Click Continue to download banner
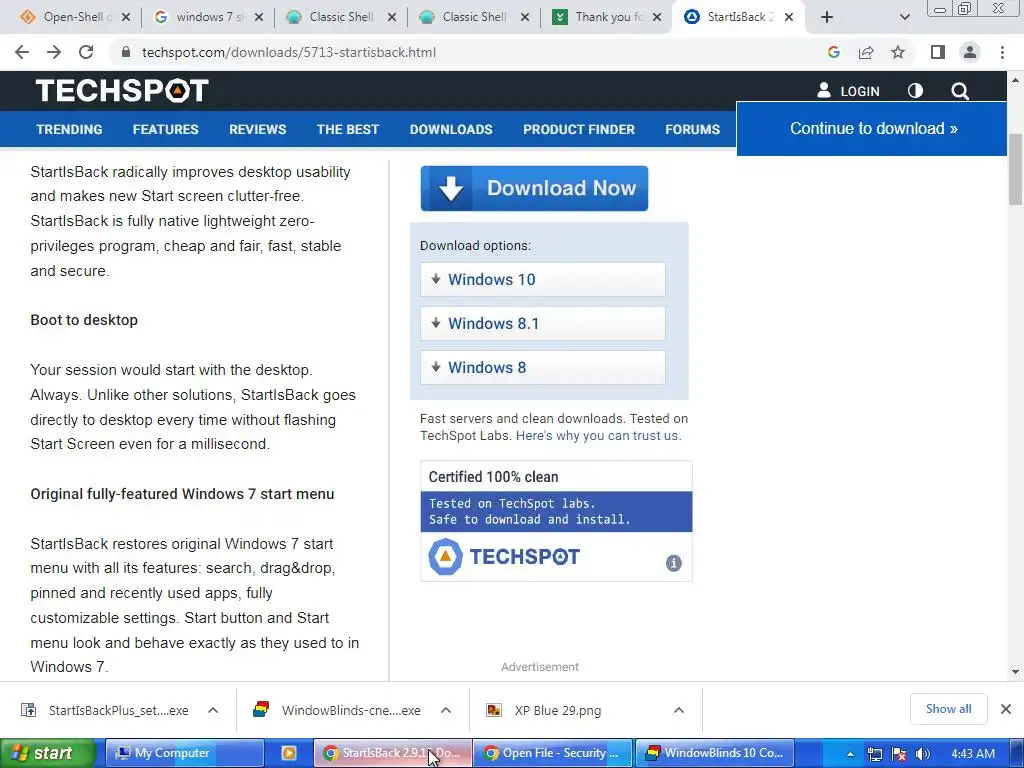Screen dimensions: 1024x768 pos(872,129)
